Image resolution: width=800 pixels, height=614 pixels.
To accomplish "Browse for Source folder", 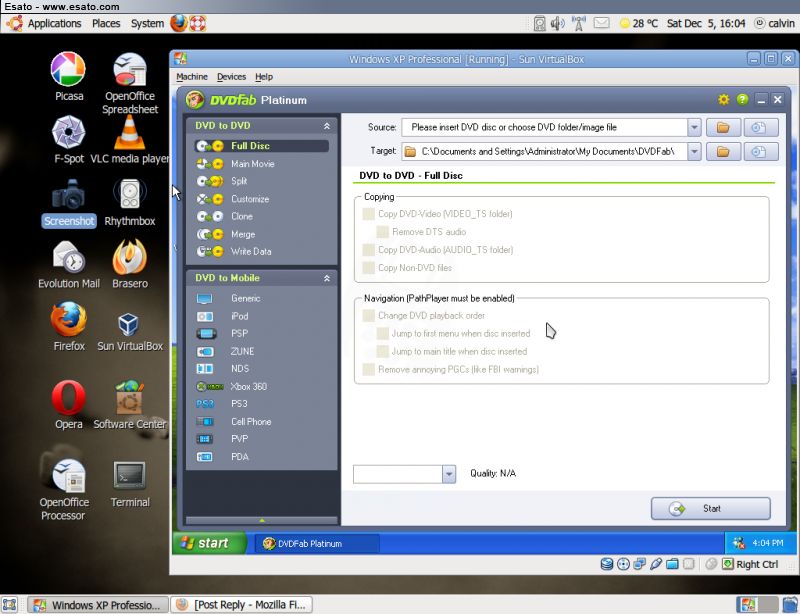I will click(x=723, y=127).
